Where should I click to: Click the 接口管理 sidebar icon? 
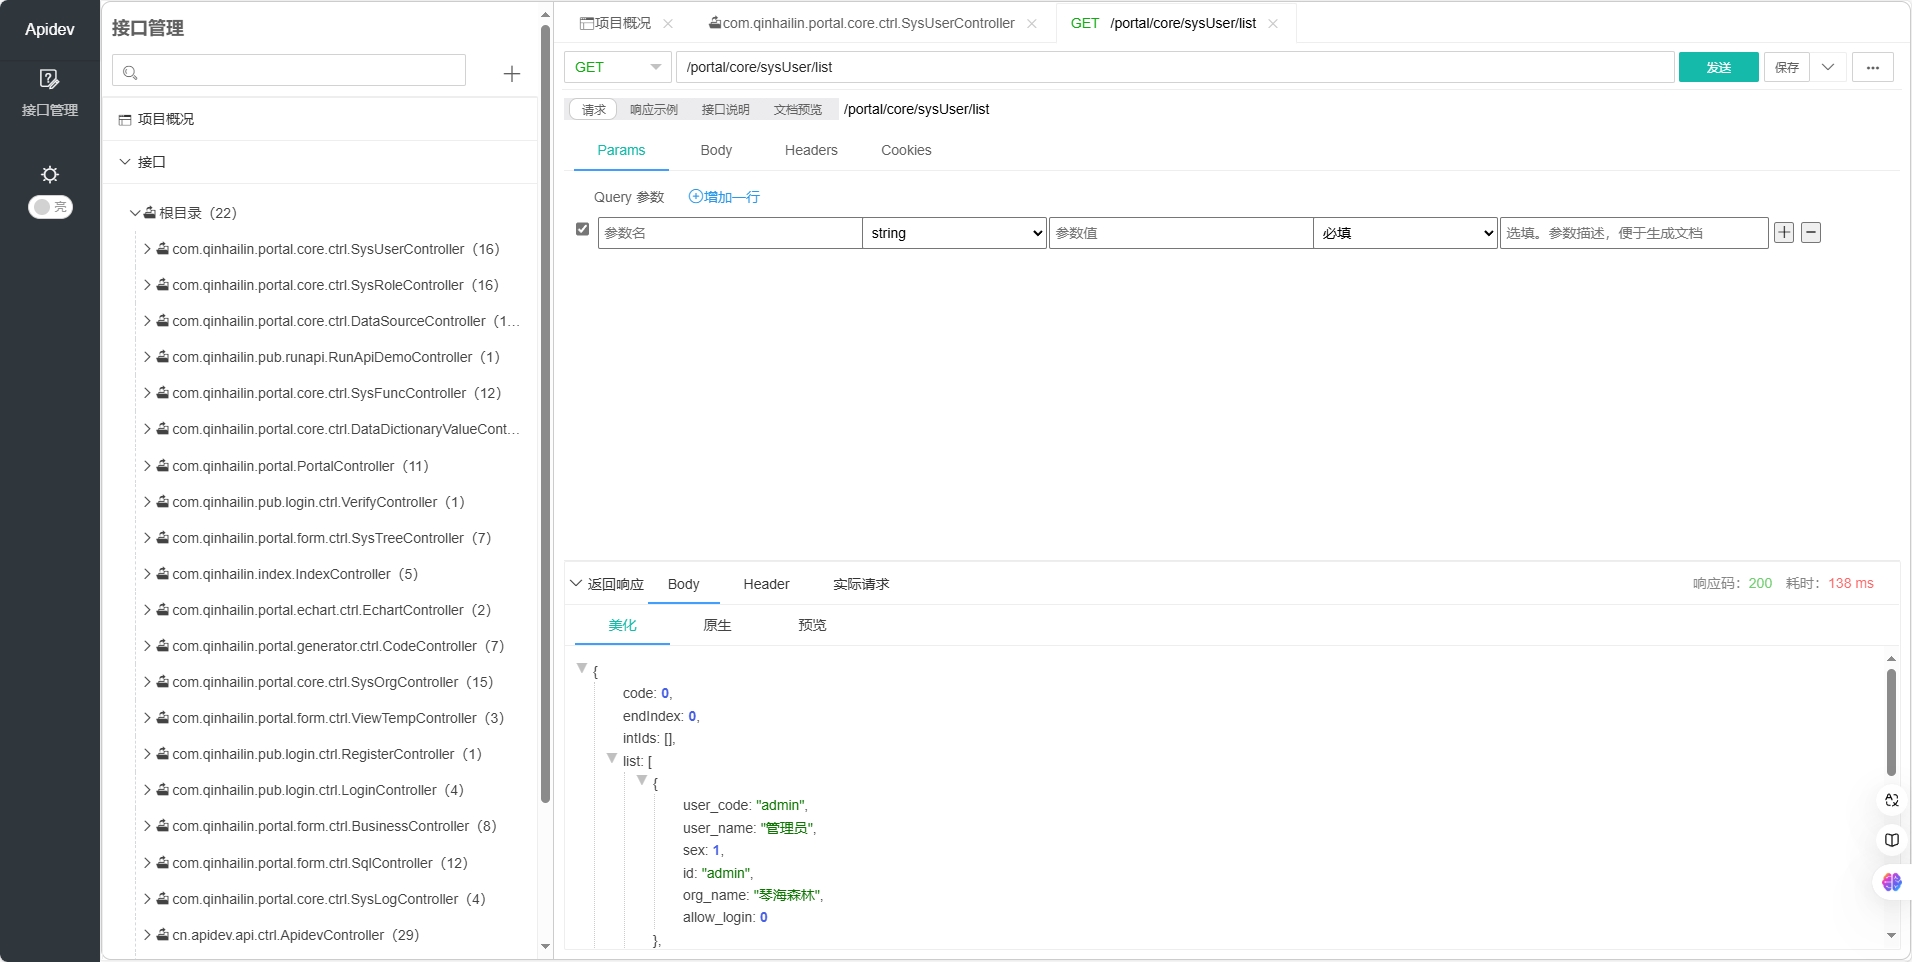tap(49, 80)
